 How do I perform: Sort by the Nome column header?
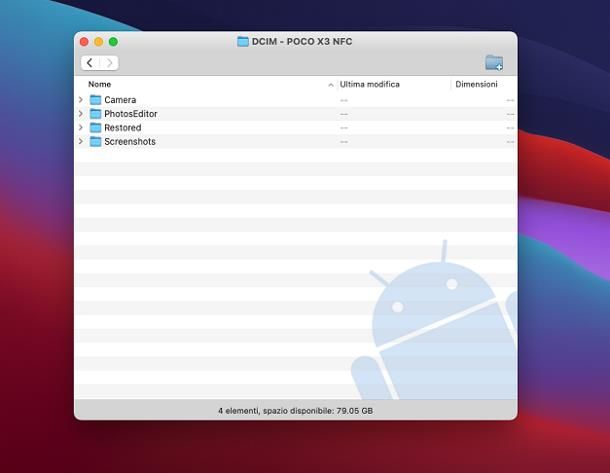pos(100,84)
